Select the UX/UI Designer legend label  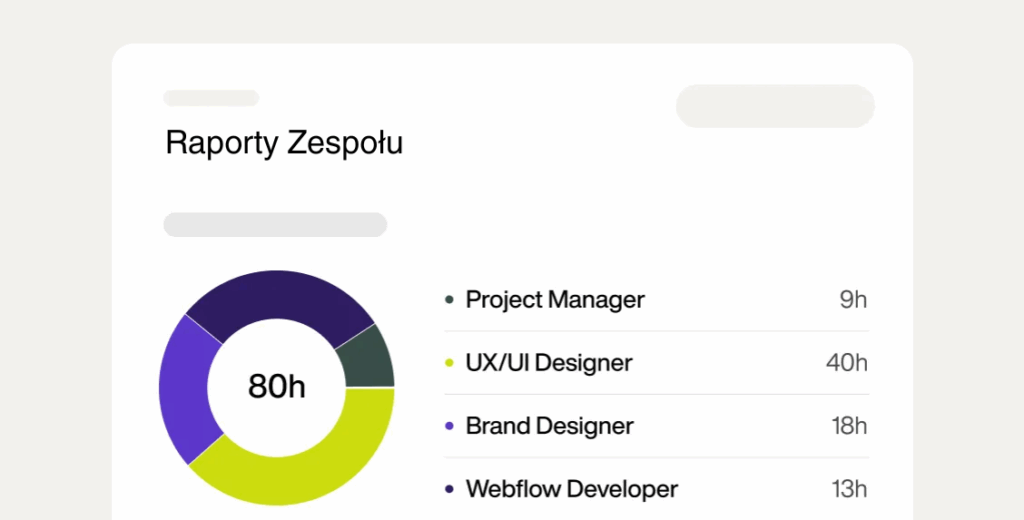[549, 362]
